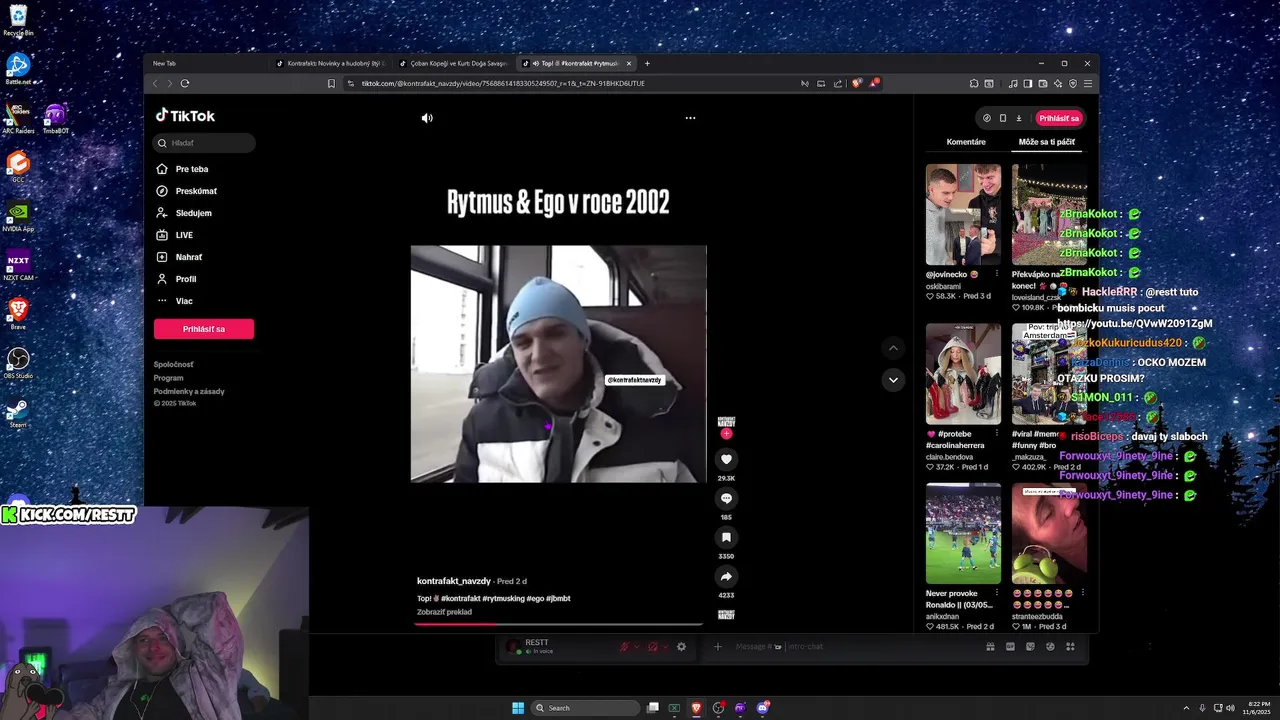The image size is (1280, 720).
Task: Like the video with the heart icon
Action: pos(726,459)
